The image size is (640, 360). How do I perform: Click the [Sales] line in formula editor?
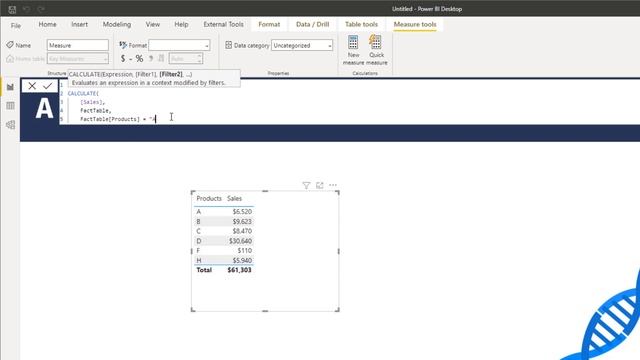tap(92, 102)
